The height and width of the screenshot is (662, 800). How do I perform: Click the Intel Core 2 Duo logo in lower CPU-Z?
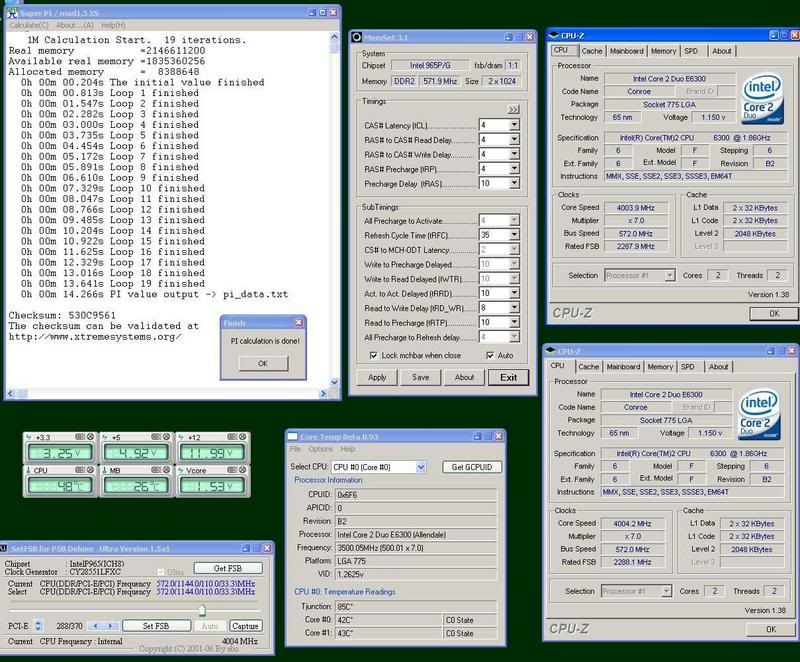[x=759, y=415]
